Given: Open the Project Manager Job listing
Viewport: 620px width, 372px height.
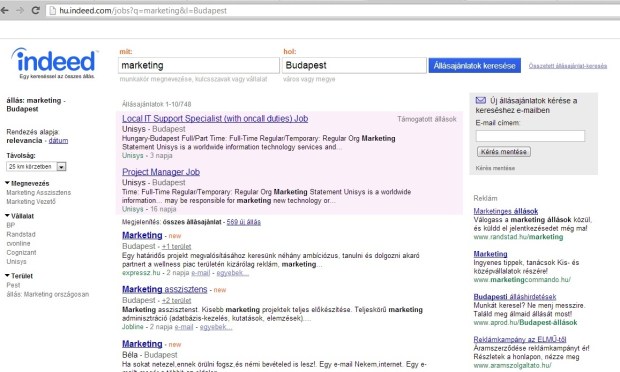Looking at the screenshot, I should coord(161,172).
